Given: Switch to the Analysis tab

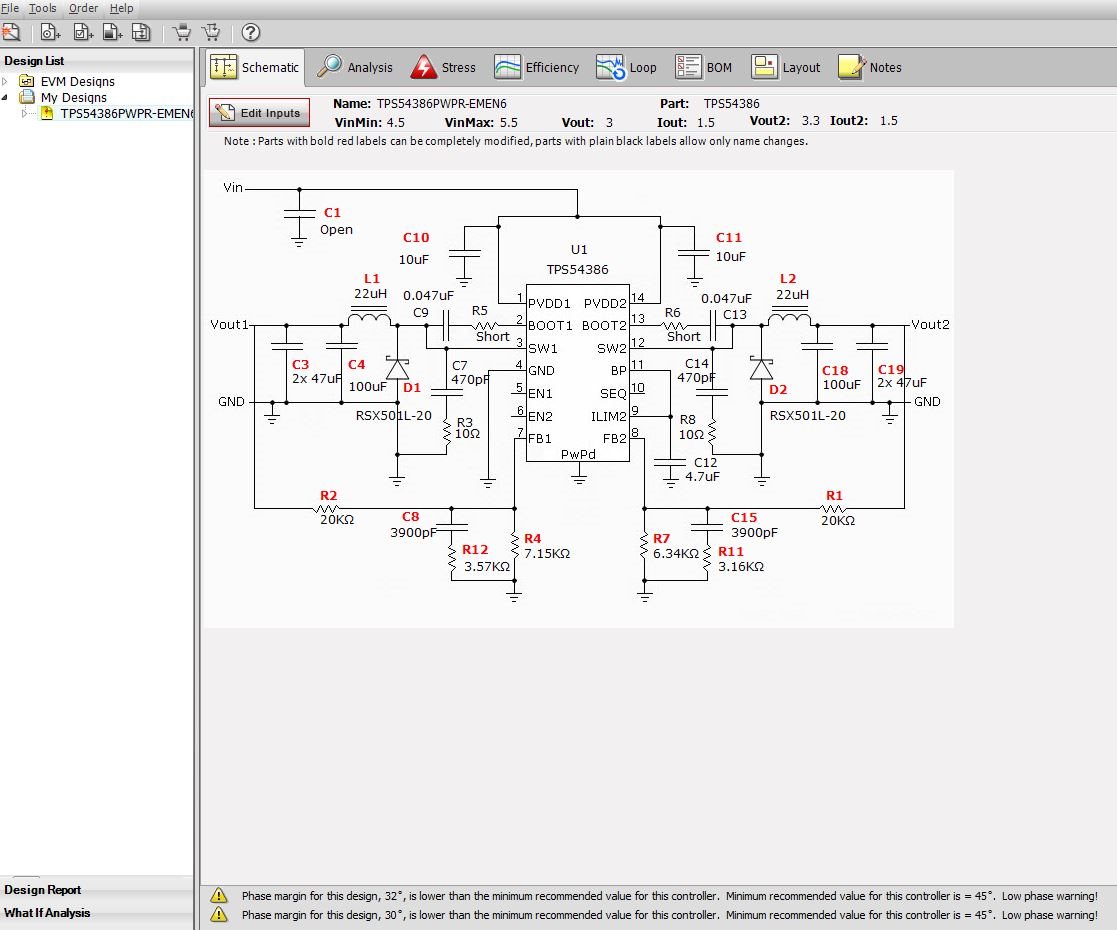Looking at the screenshot, I should (355, 67).
